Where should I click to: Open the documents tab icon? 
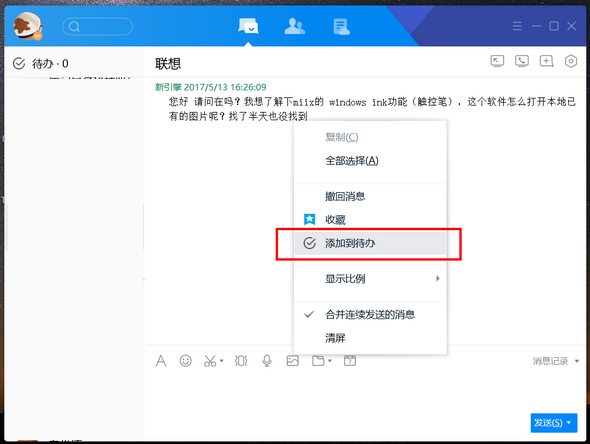pyautogui.click(x=341, y=27)
